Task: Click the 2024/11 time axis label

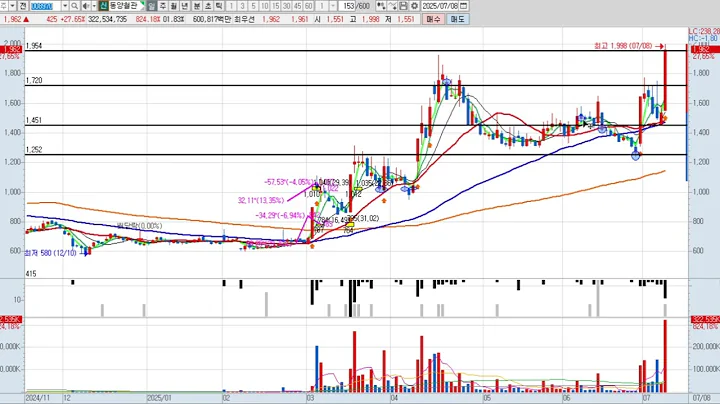Action: [x=38, y=398]
